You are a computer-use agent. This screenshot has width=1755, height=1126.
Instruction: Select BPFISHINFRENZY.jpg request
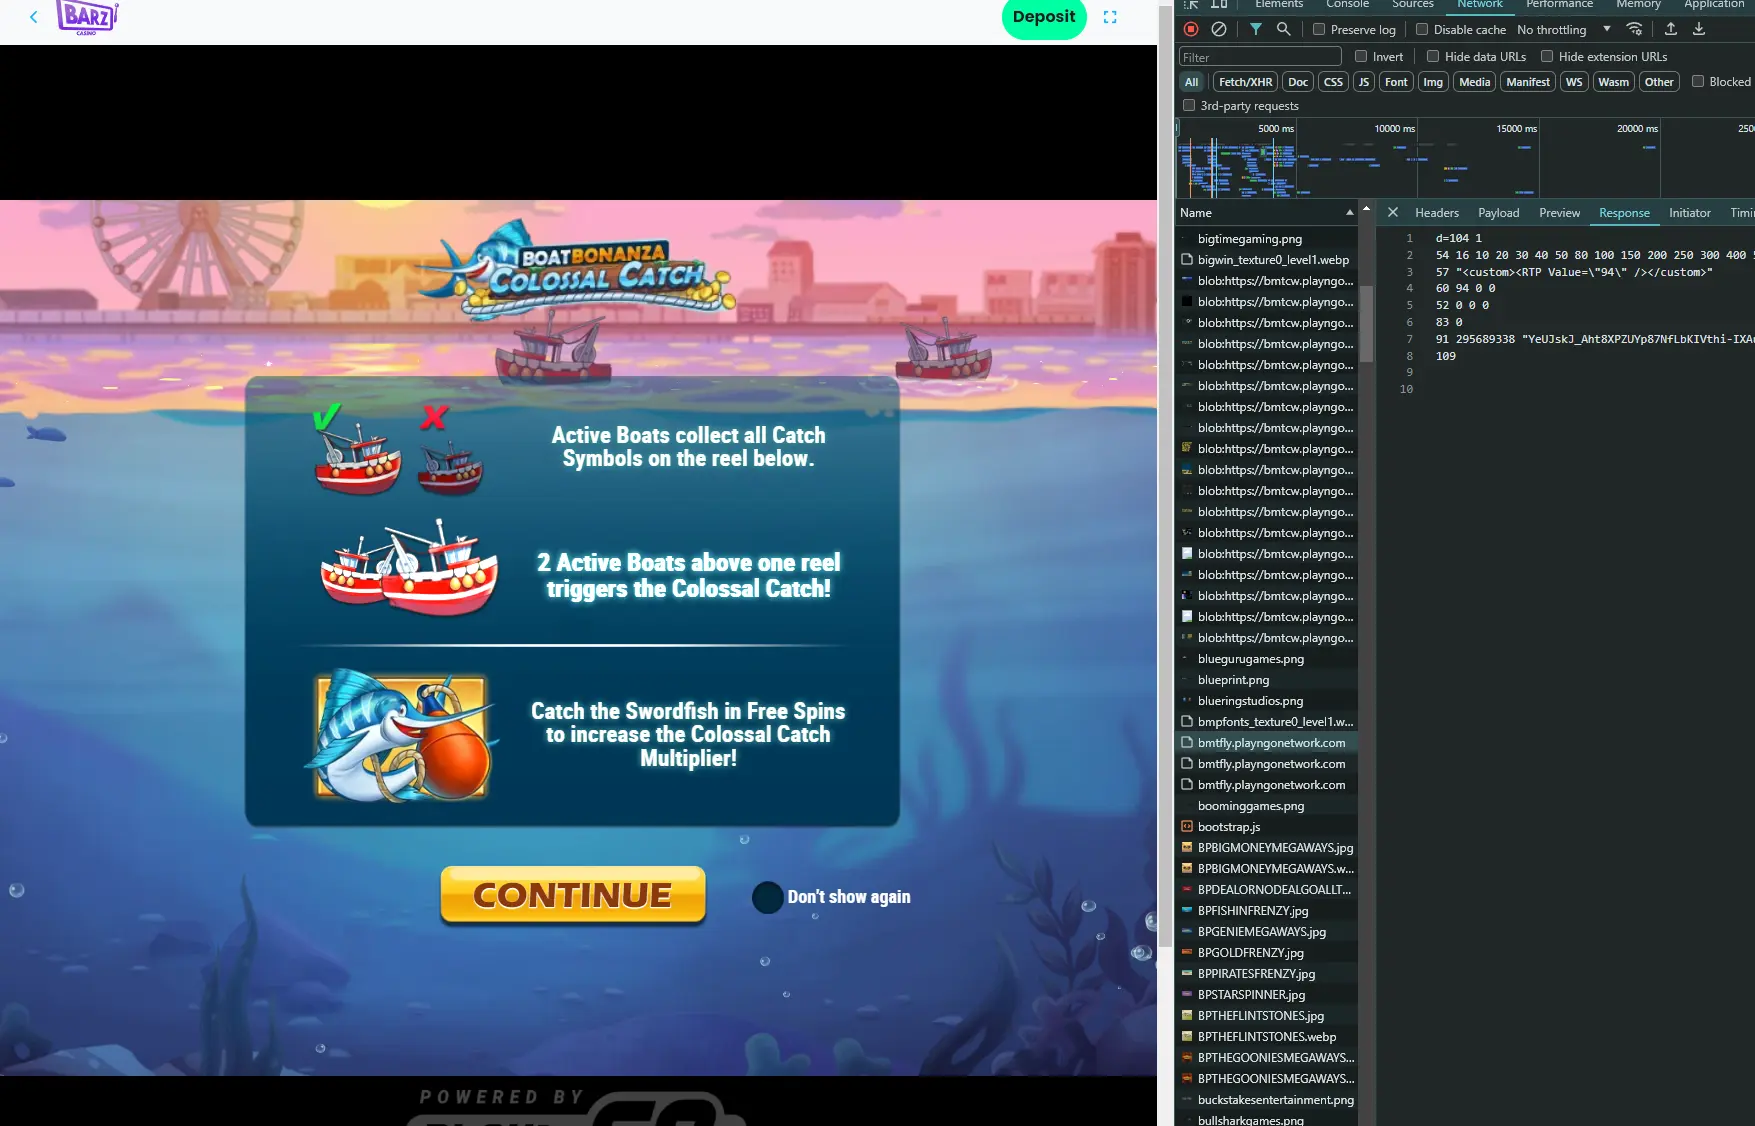pos(1267,911)
